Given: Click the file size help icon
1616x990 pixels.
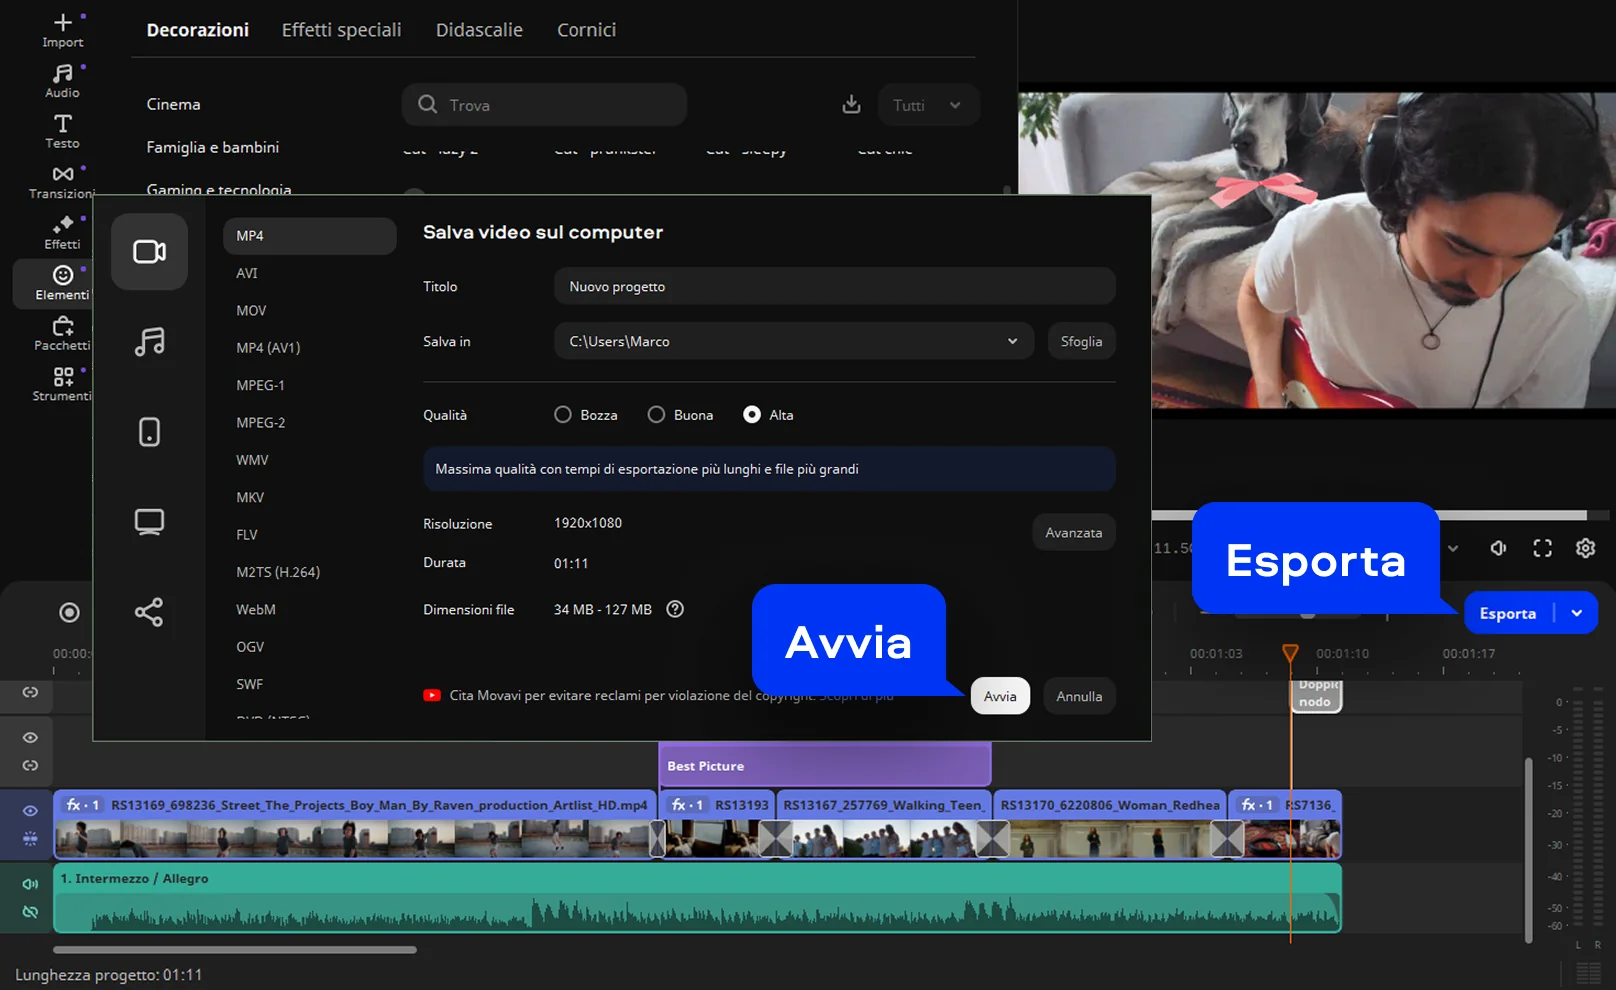Looking at the screenshot, I should point(675,609).
